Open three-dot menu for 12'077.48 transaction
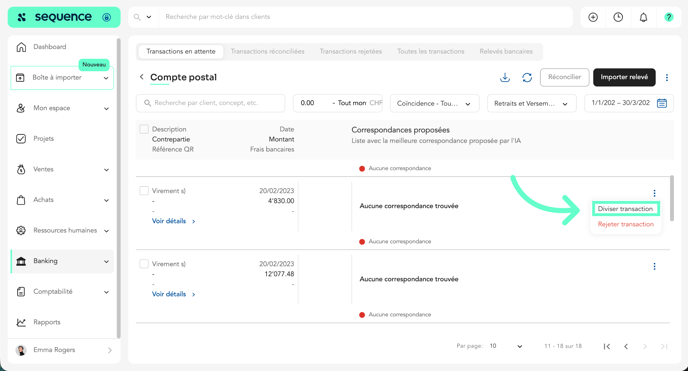The image size is (688, 371). pos(654,266)
